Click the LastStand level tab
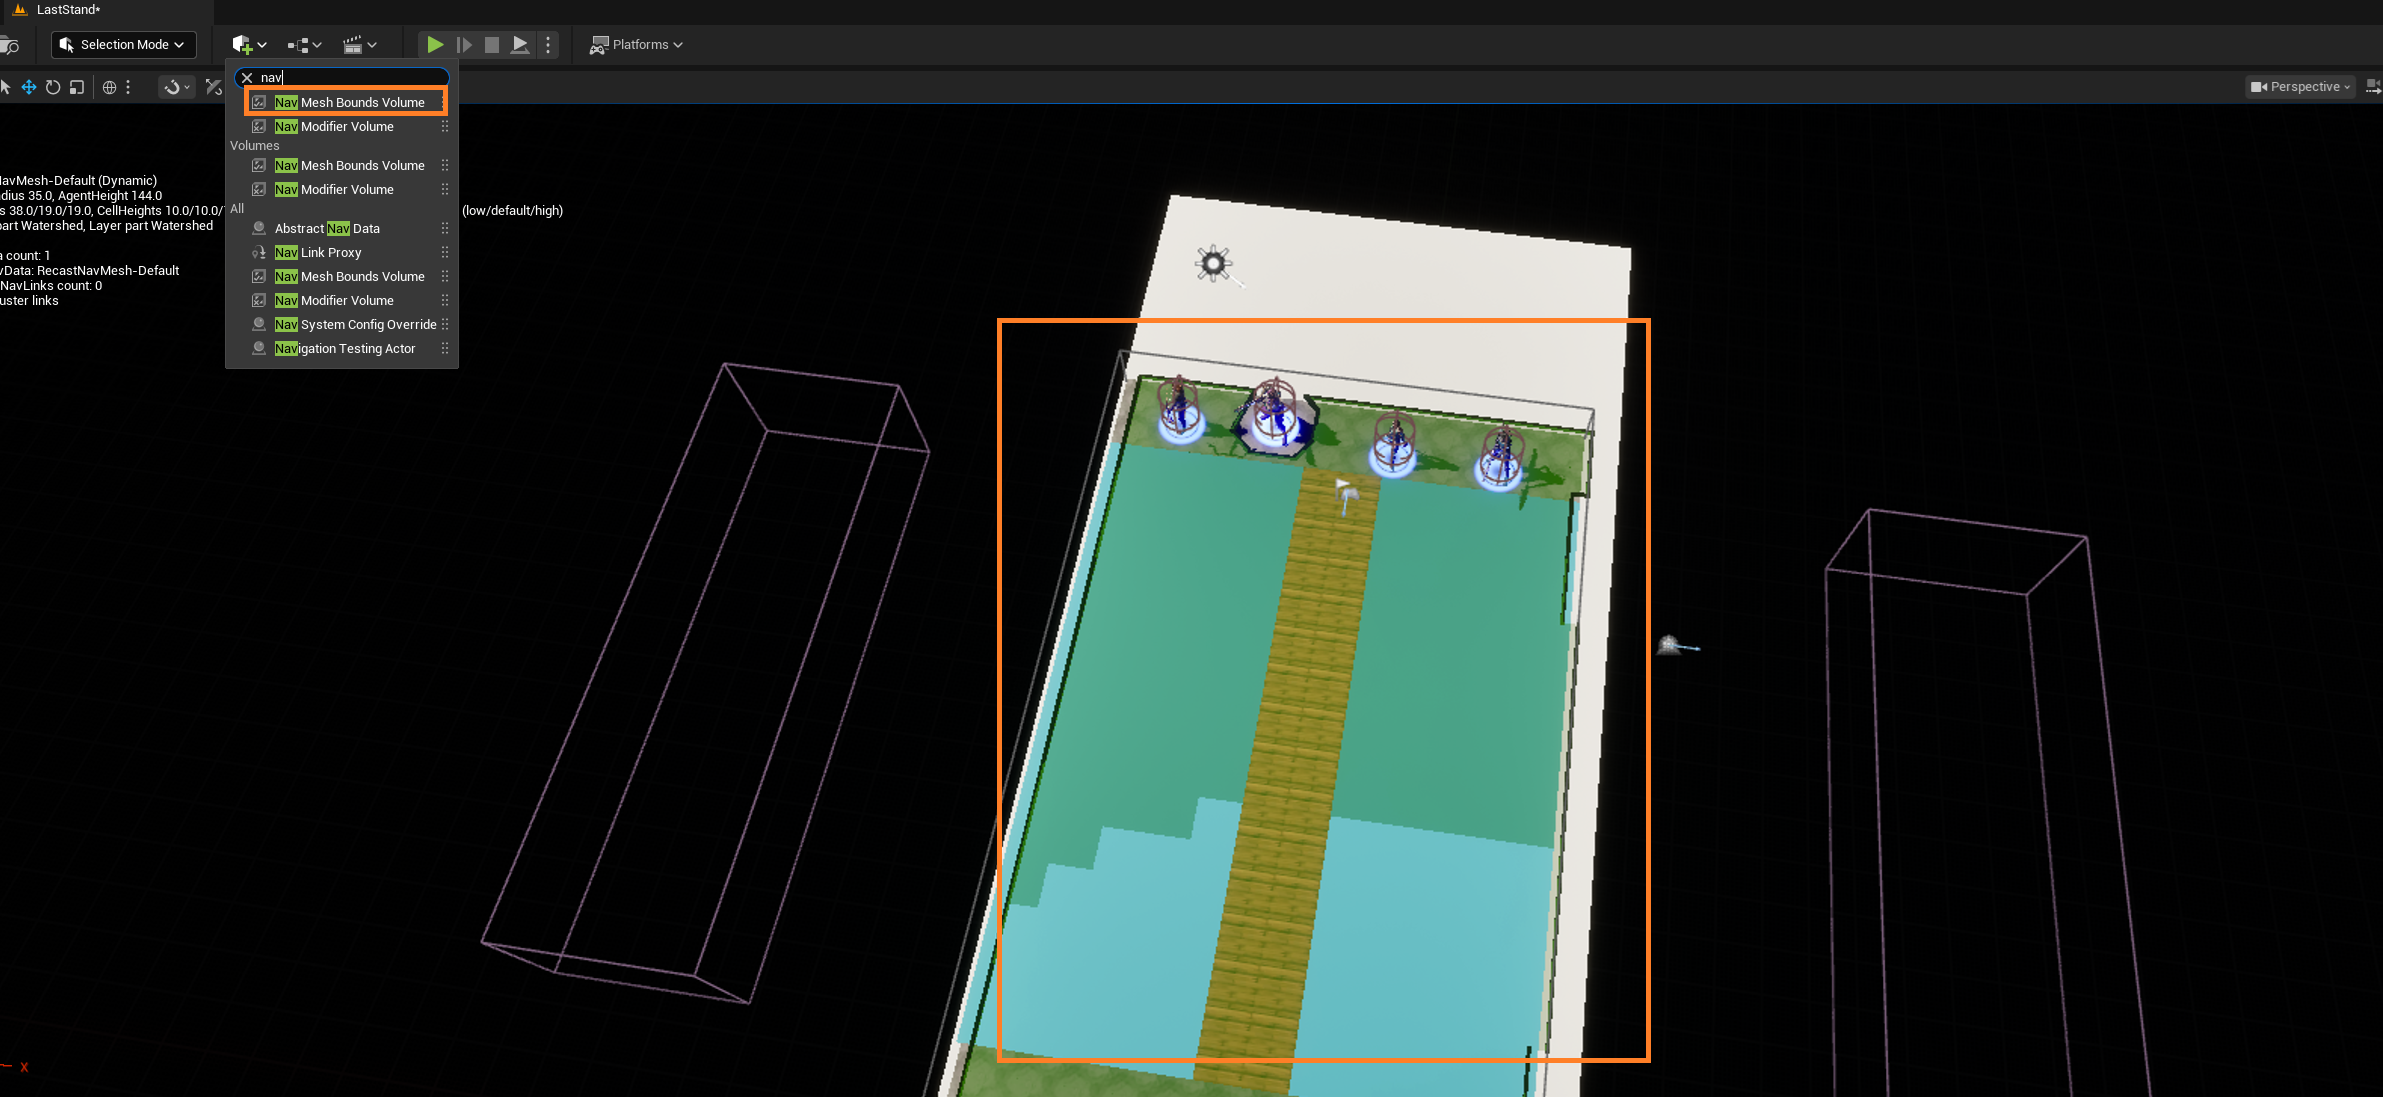The image size is (2383, 1097). click(x=68, y=10)
